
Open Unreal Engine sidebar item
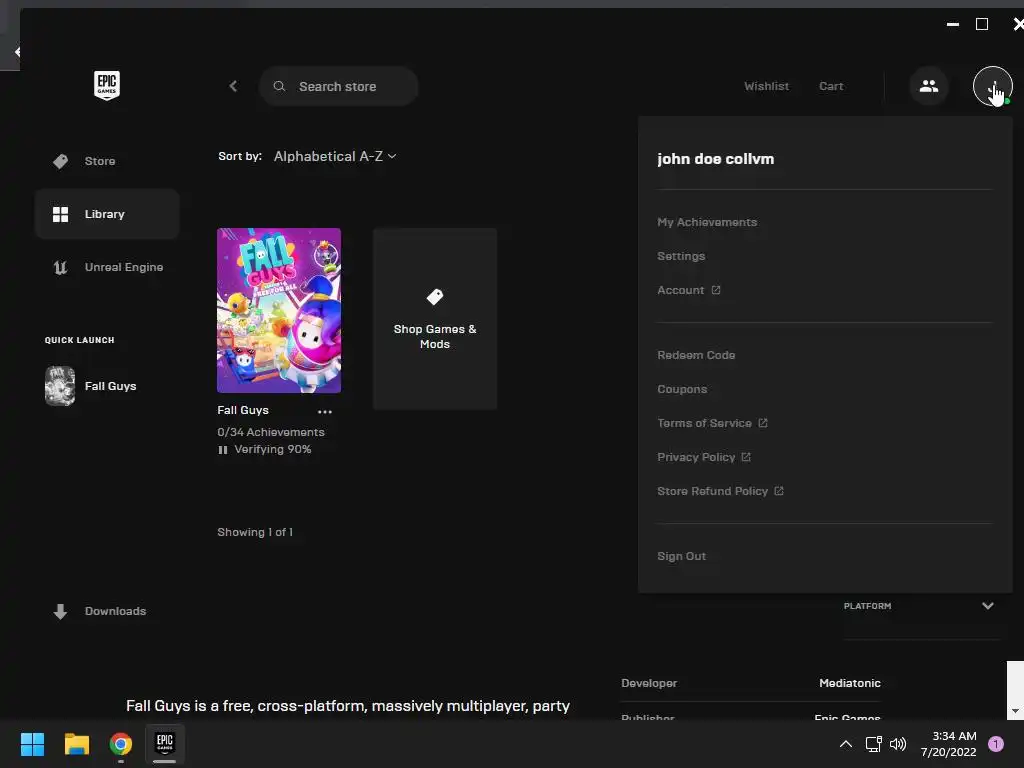tap(107, 267)
